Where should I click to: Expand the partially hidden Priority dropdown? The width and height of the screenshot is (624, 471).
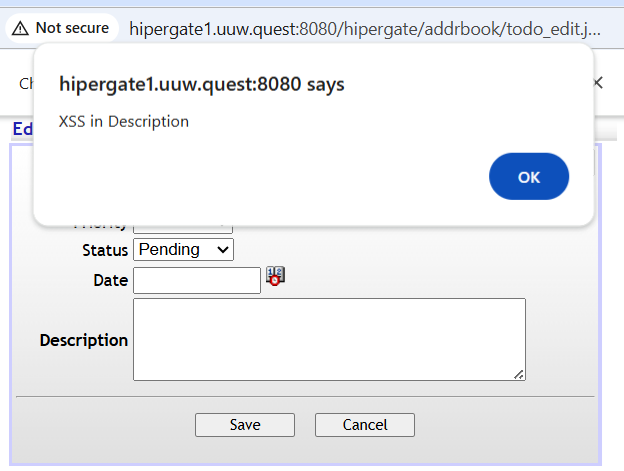pos(182,229)
